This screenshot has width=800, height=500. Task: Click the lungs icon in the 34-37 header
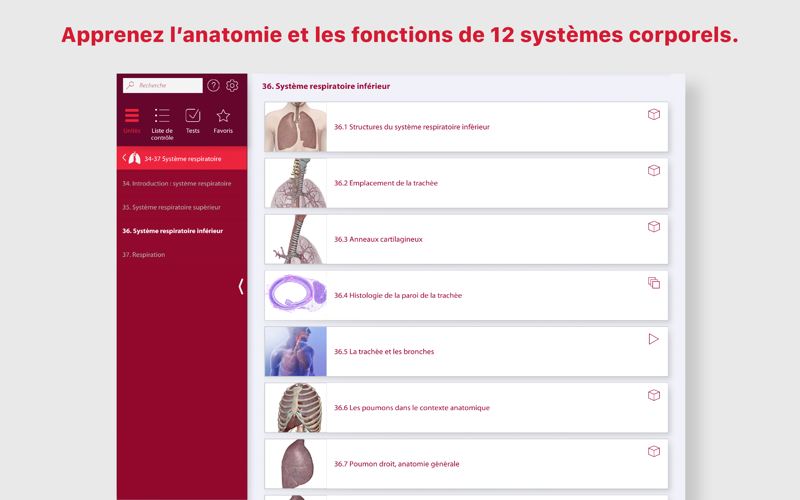(x=135, y=158)
